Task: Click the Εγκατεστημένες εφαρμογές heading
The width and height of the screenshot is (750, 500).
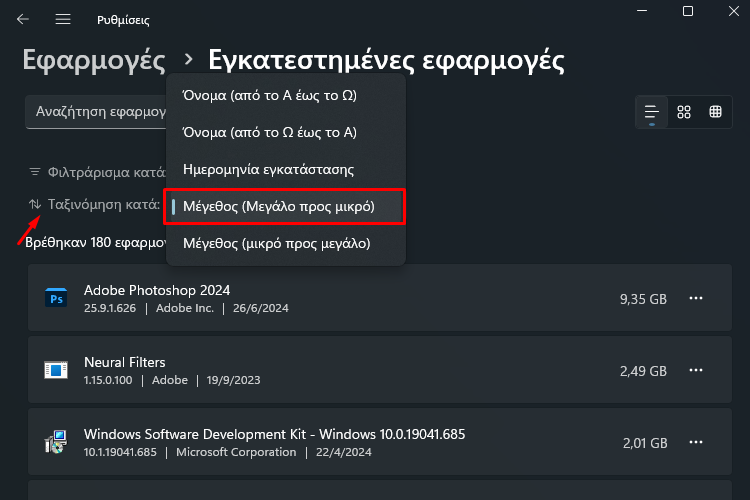Action: click(x=386, y=61)
